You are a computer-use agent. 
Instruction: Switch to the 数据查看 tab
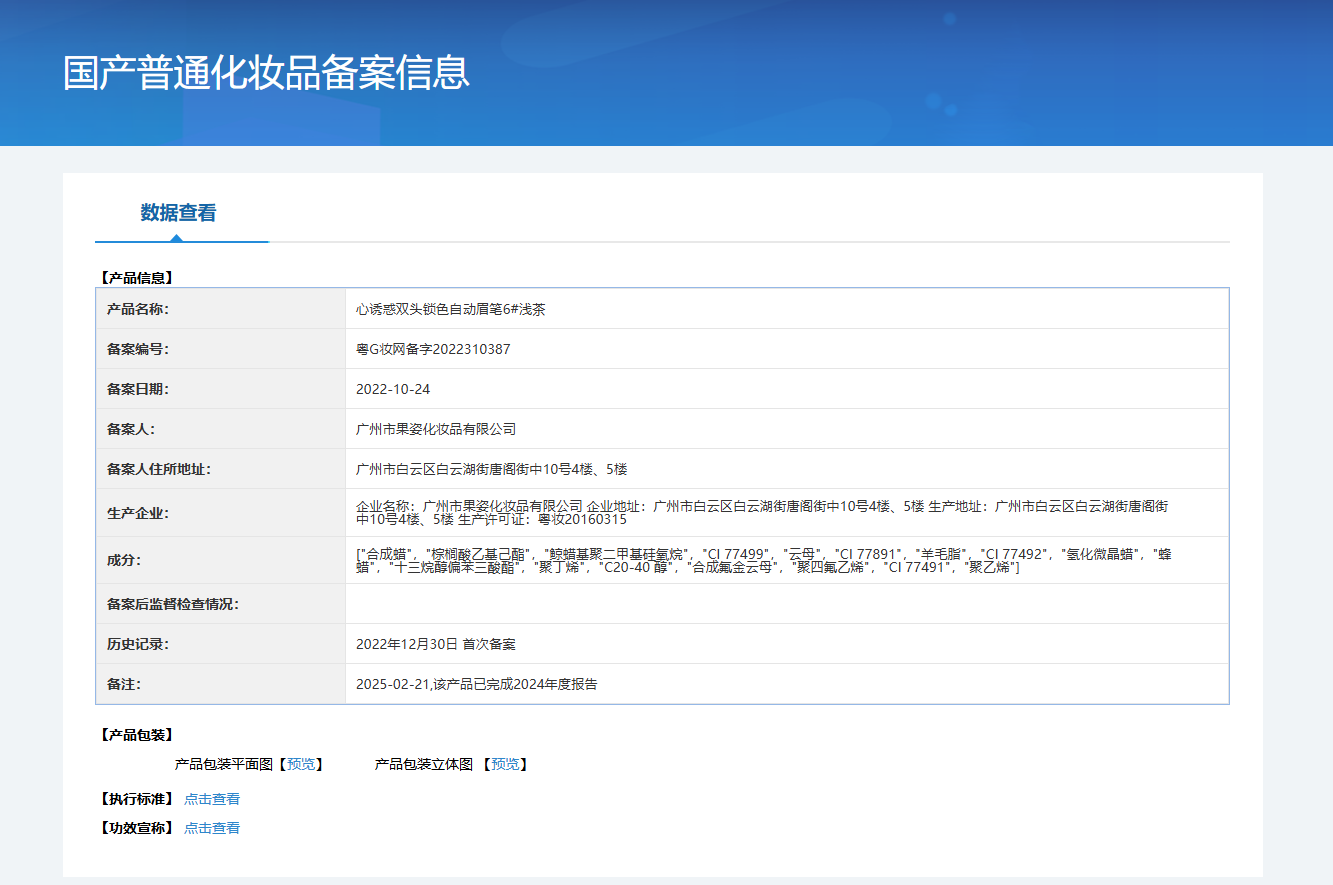[178, 213]
